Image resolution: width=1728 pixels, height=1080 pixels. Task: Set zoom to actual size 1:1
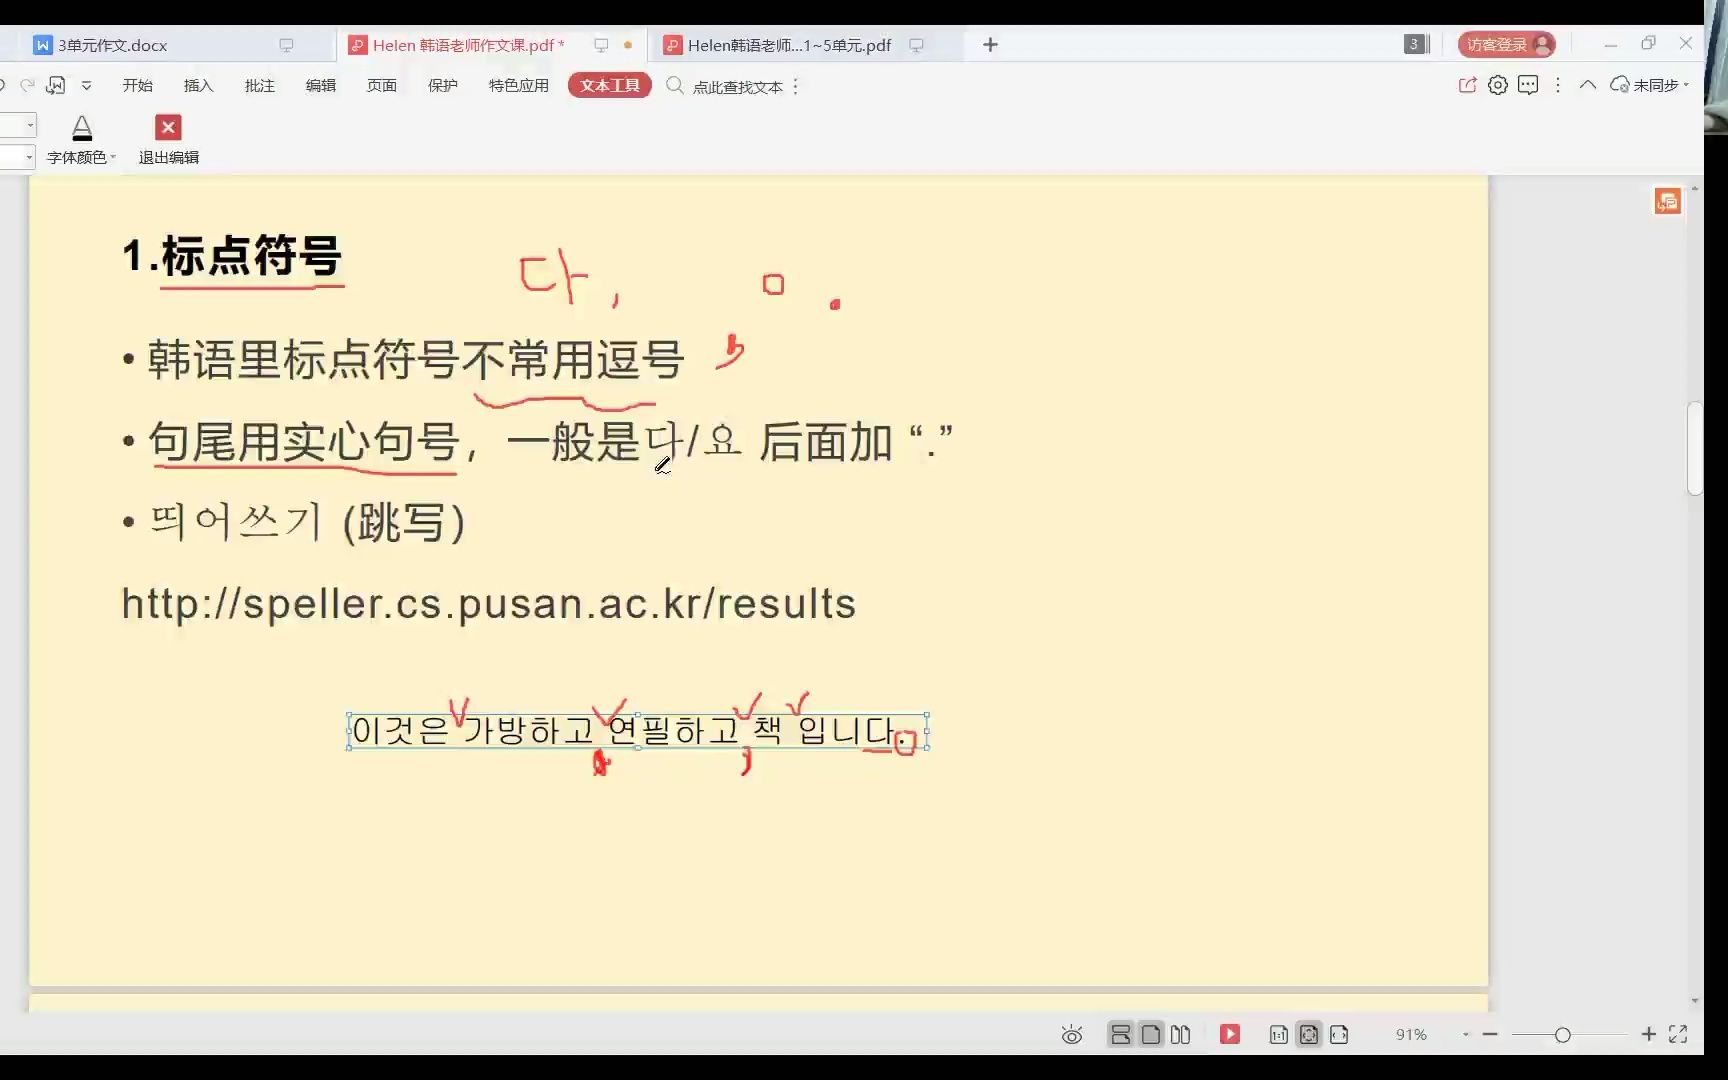1278,1035
